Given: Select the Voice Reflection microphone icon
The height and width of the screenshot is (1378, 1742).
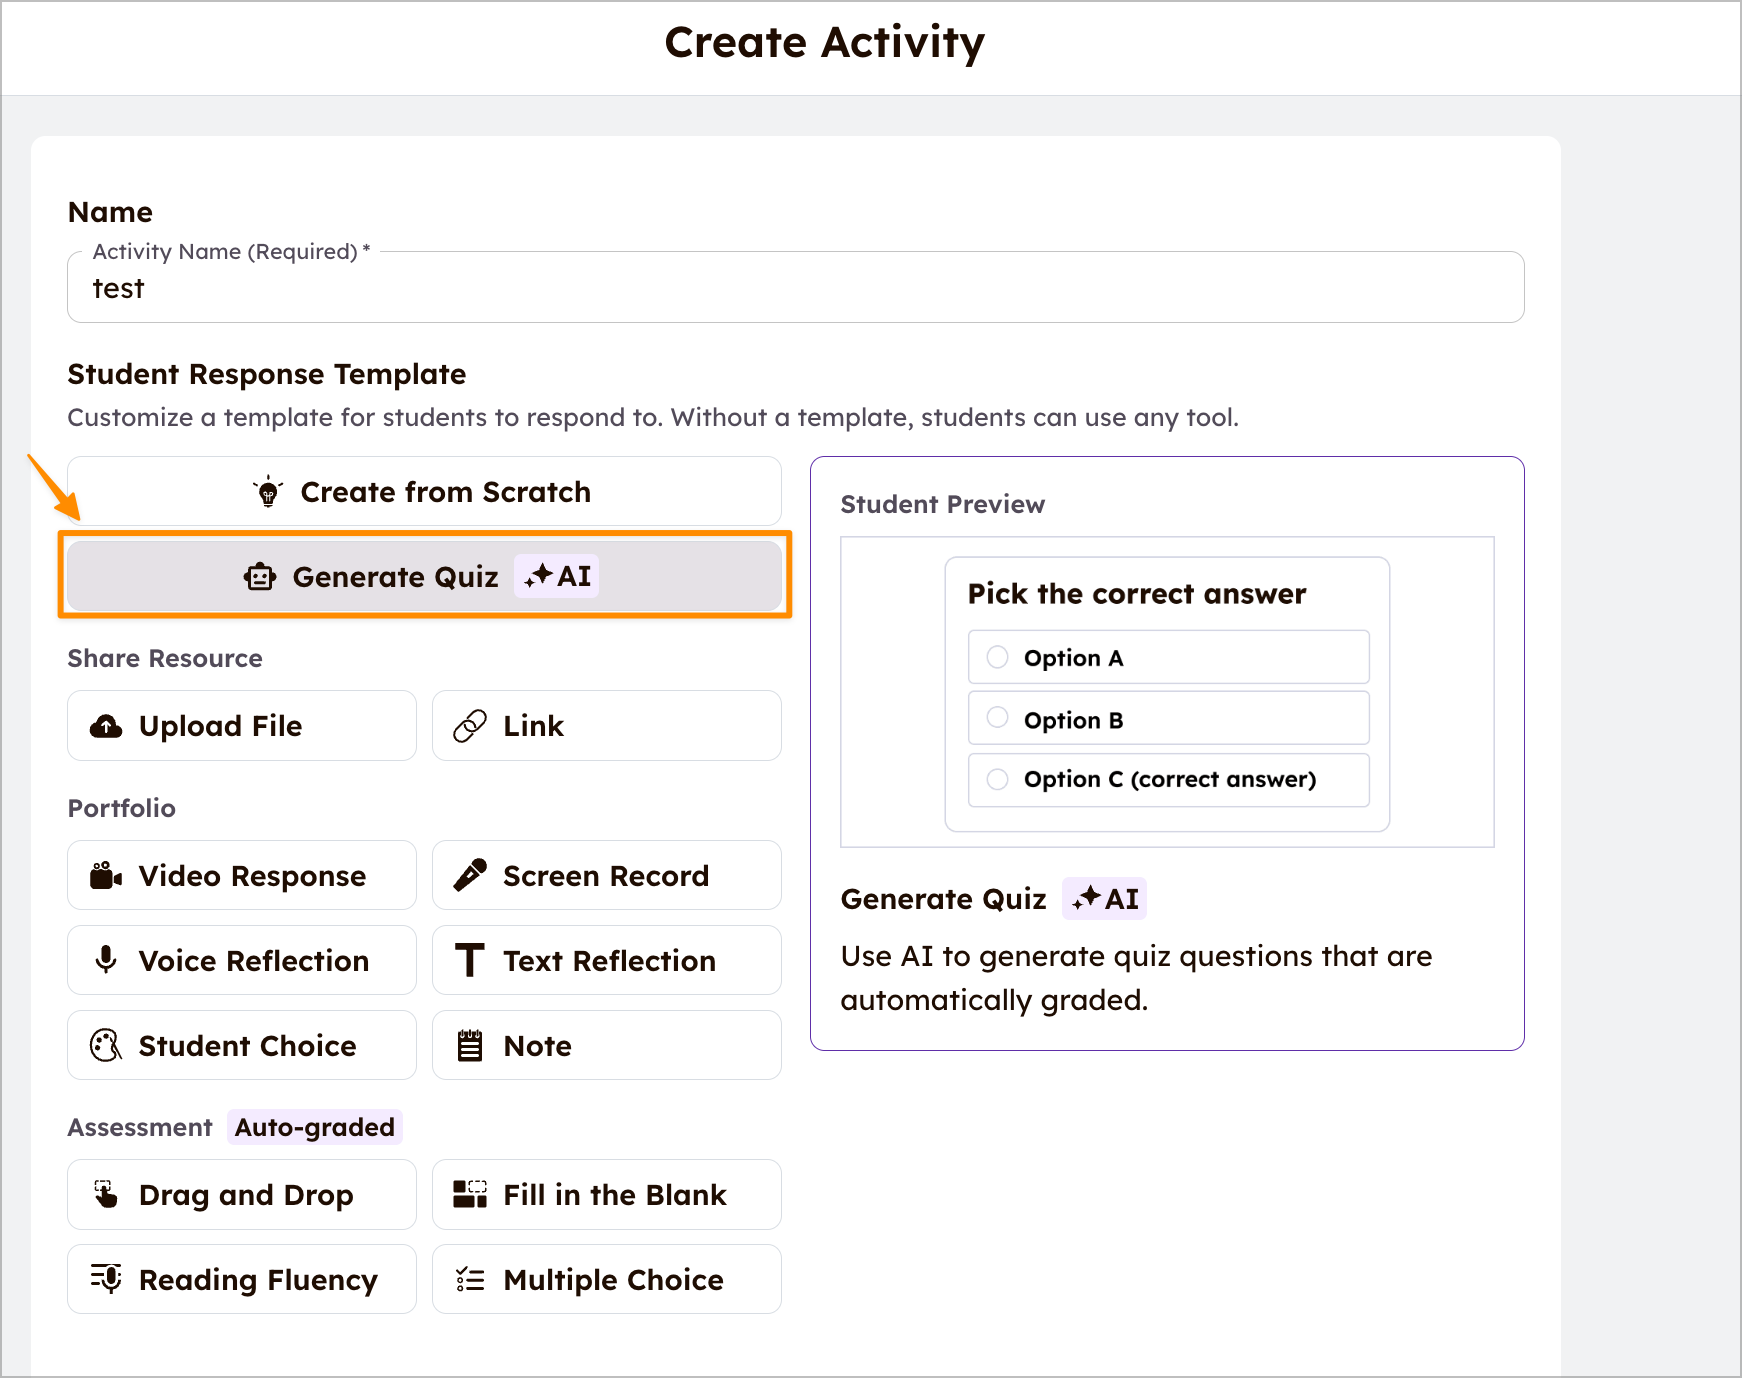Looking at the screenshot, I should pyautogui.click(x=105, y=960).
